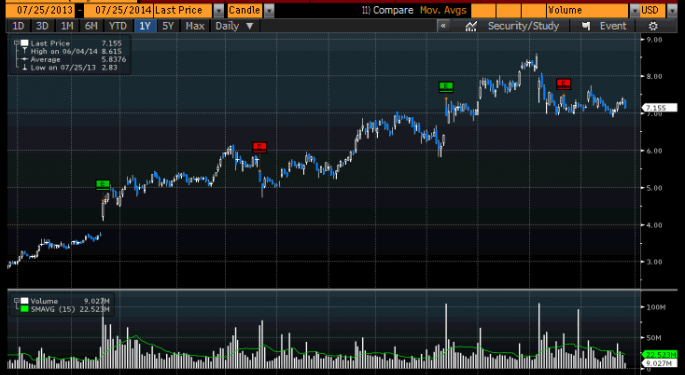Click the first empty orange moving average field

483,10
